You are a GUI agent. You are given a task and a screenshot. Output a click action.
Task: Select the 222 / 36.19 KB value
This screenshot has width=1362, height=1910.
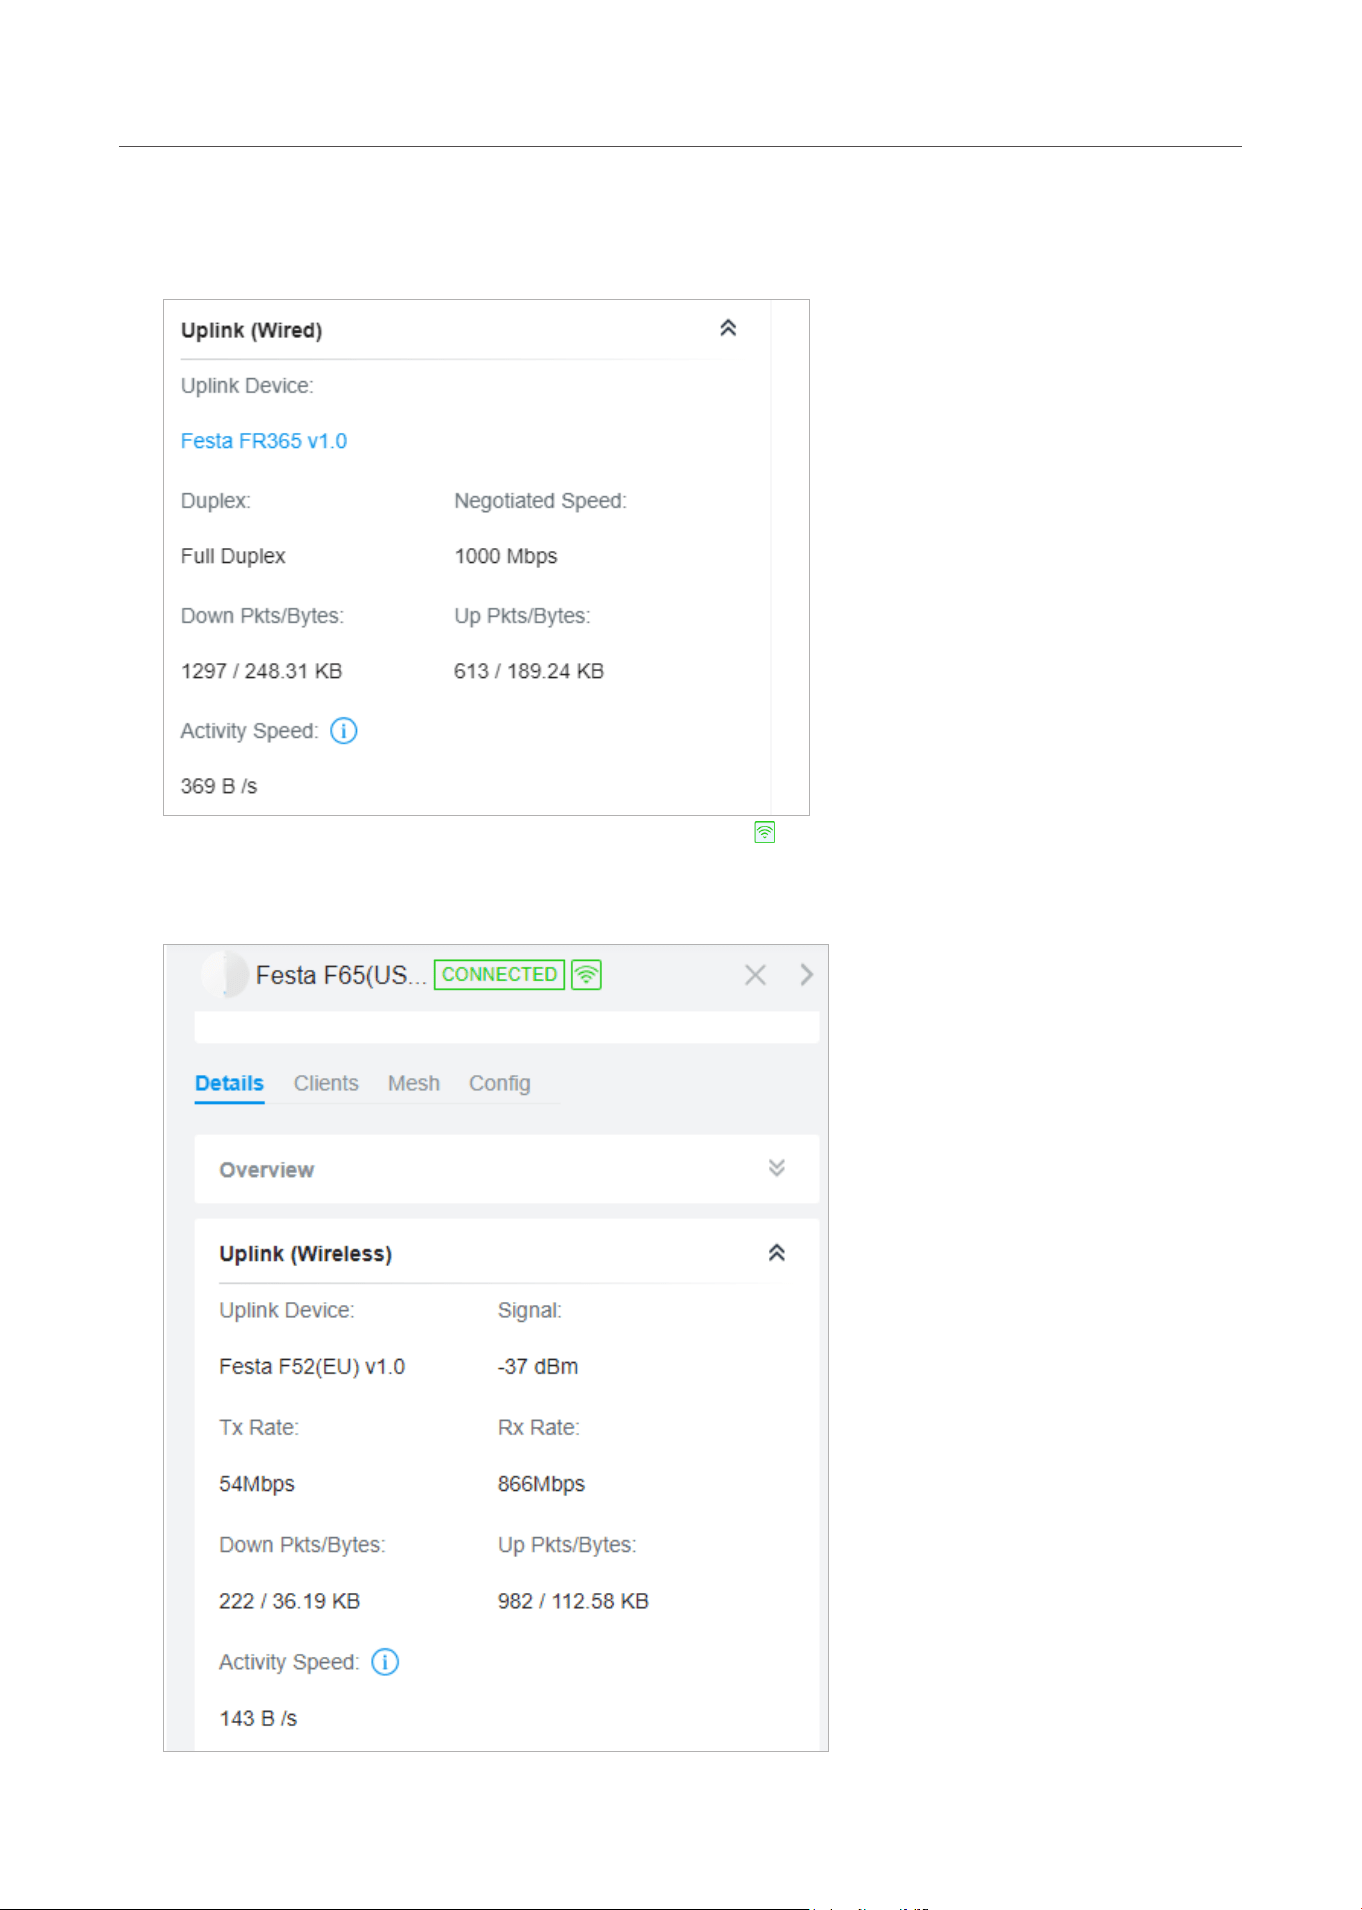coord(290,1601)
